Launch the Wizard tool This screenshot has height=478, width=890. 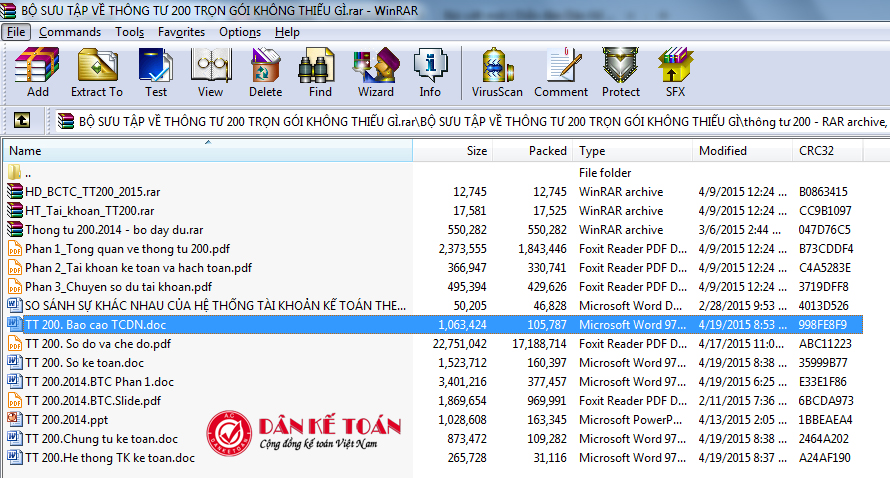[x=375, y=73]
